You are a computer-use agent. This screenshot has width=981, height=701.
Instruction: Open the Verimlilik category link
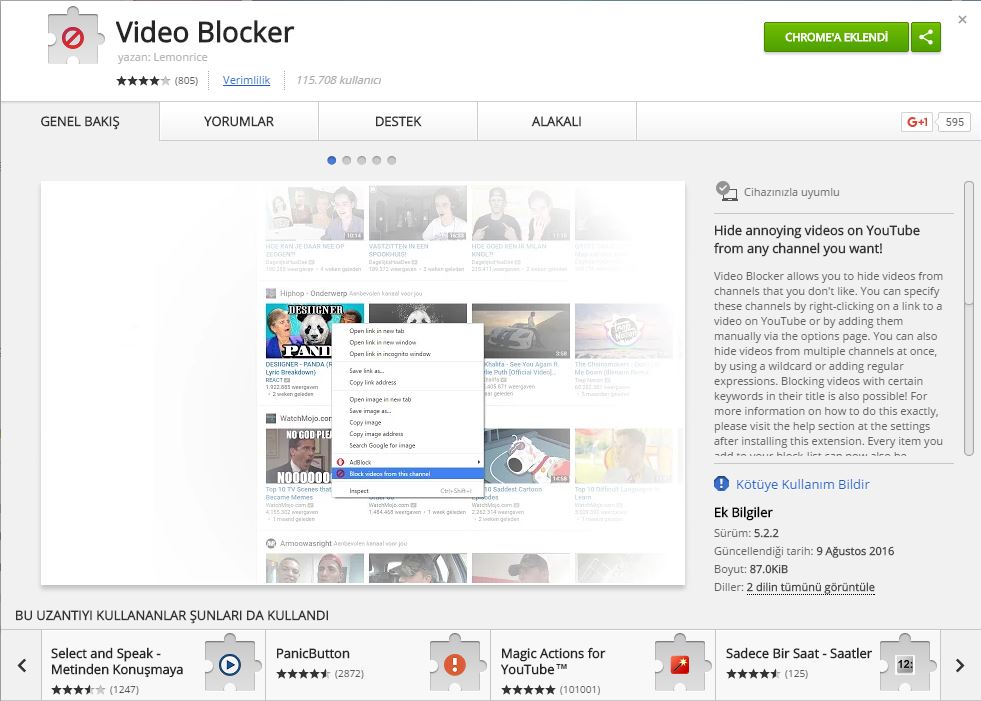247,80
